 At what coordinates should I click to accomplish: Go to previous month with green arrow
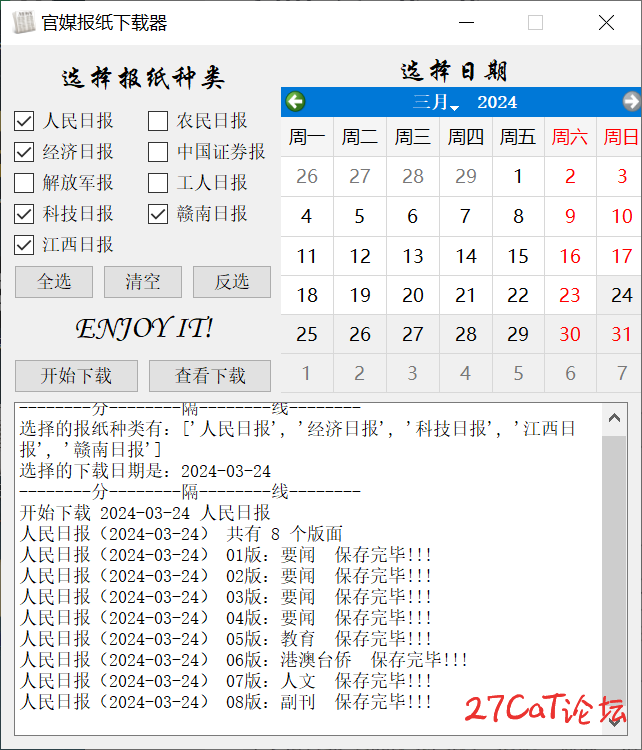point(296,101)
